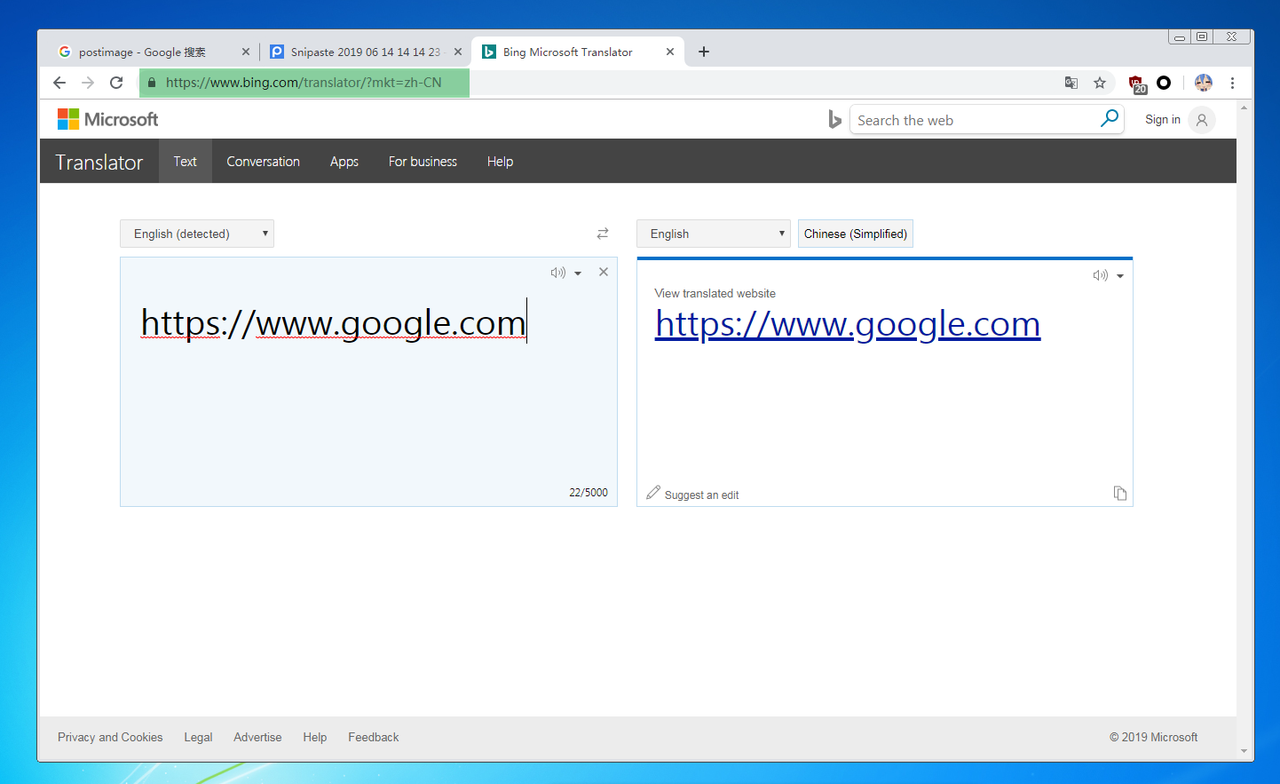This screenshot has height=784, width=1280.
Task: Open the Chrome three-dot menu
Action: click(1232, 83)
